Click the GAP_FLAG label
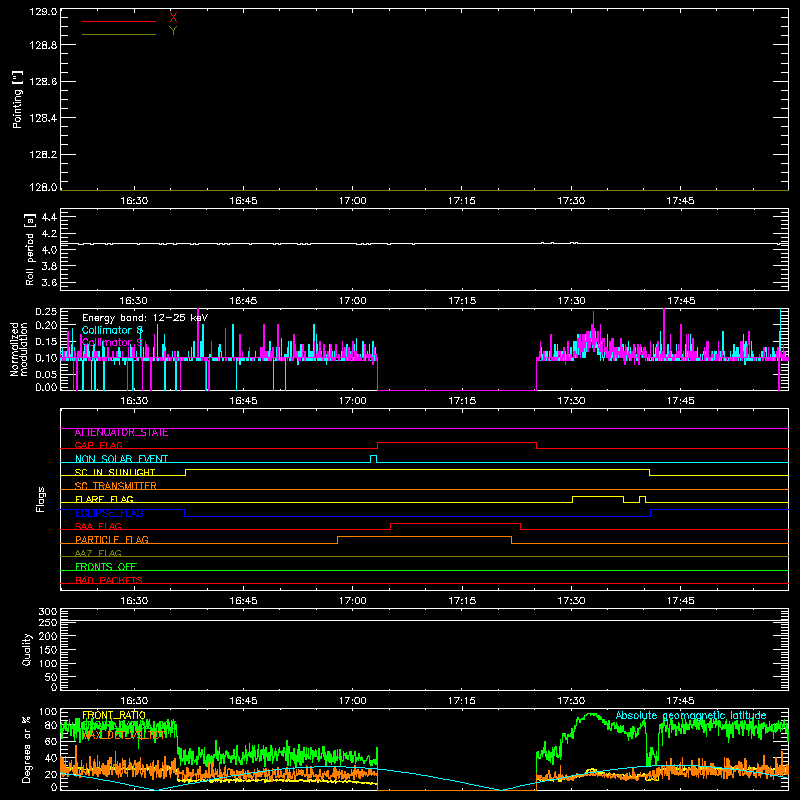The width and height of the screenshot is (800, 800). click(x=98, y=445)
